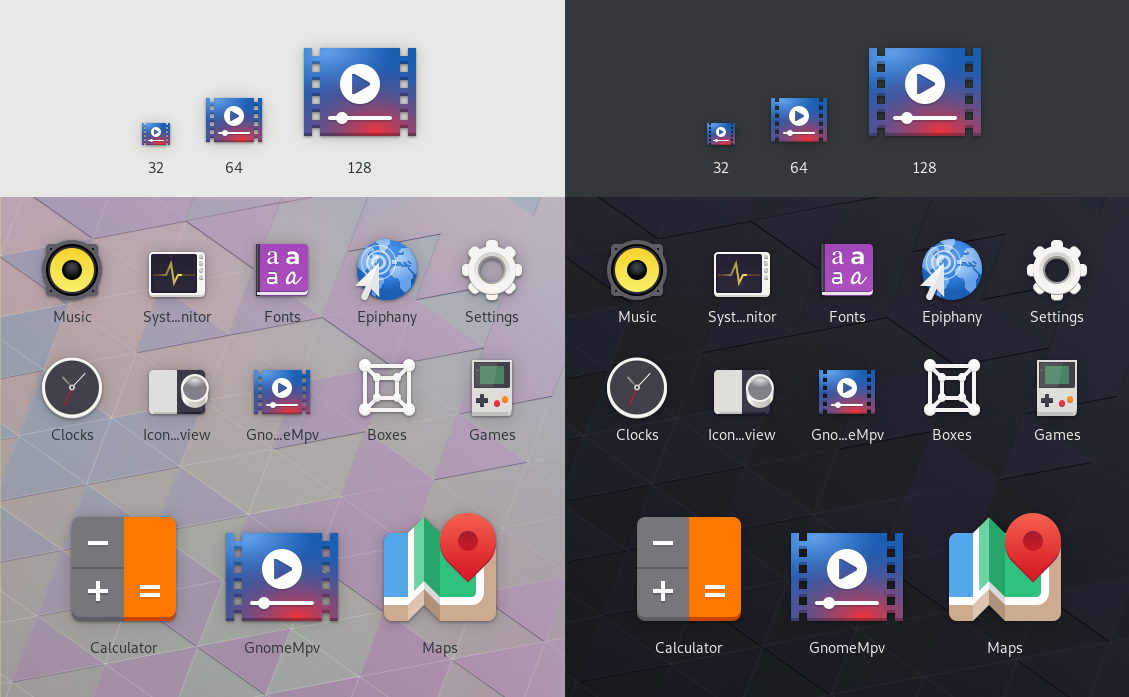Open the large Maps icon in the dark panel
Screen dimensions: 1129x697
tap(1005, 569)
